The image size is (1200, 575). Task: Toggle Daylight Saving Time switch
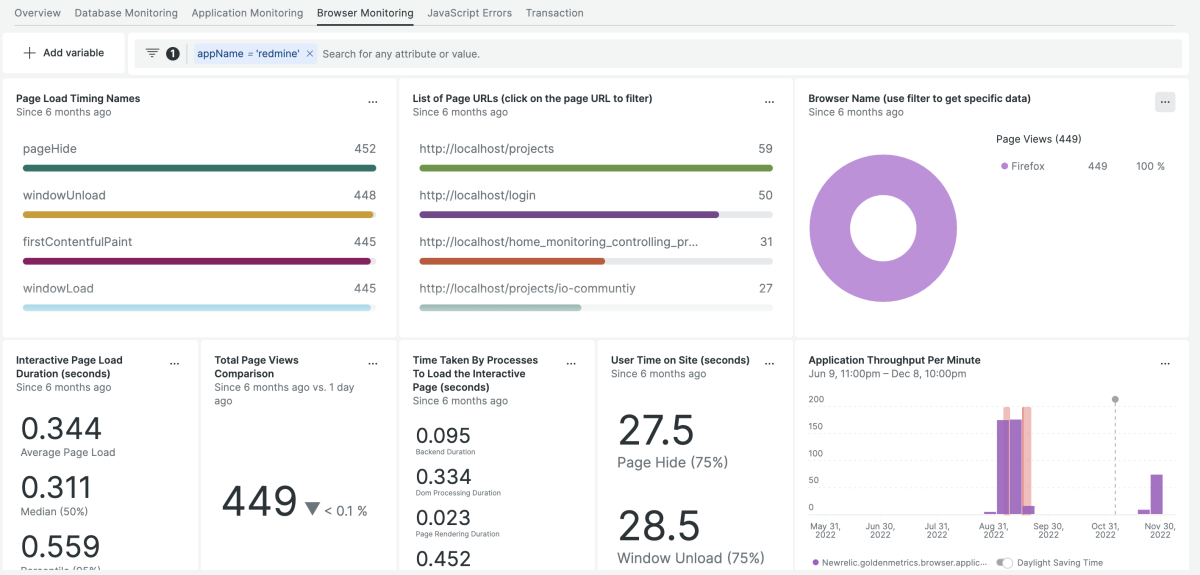1004,563
